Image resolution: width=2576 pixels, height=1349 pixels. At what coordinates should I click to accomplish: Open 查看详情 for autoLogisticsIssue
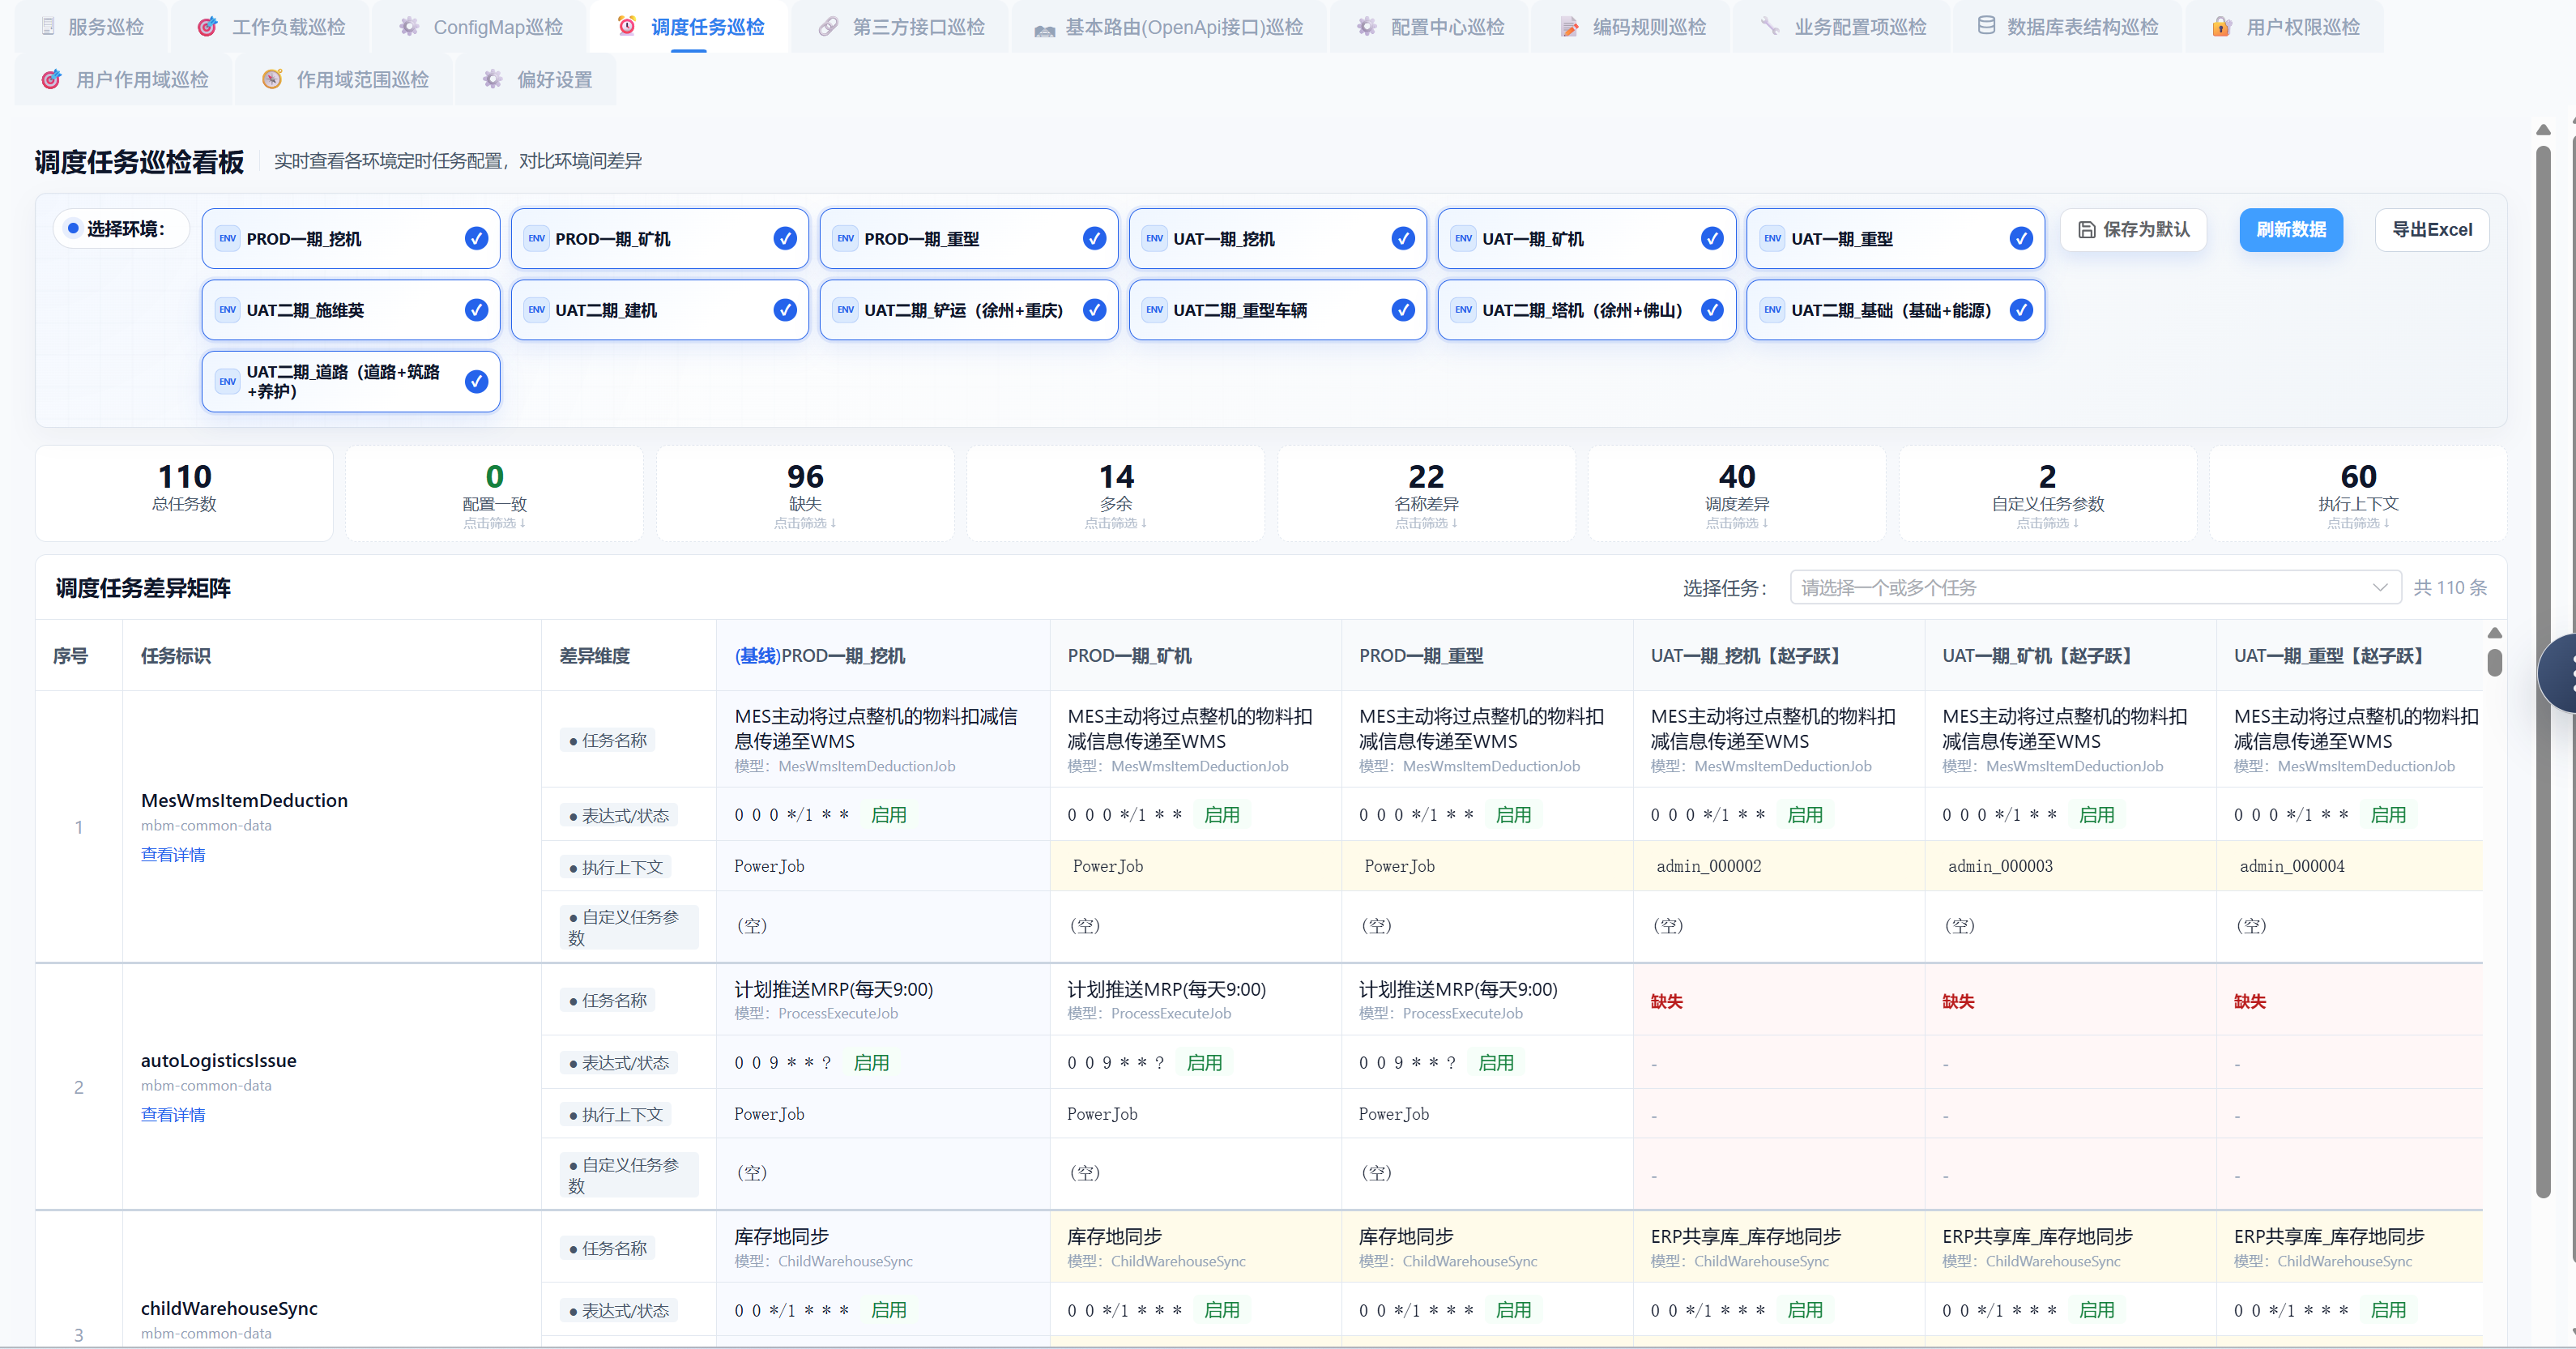coord(173,1115)
